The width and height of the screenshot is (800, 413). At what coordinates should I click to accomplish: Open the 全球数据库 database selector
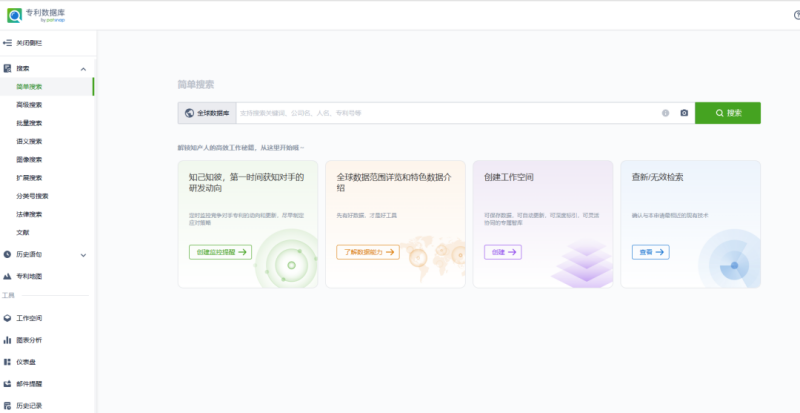(x=207, y=113)
